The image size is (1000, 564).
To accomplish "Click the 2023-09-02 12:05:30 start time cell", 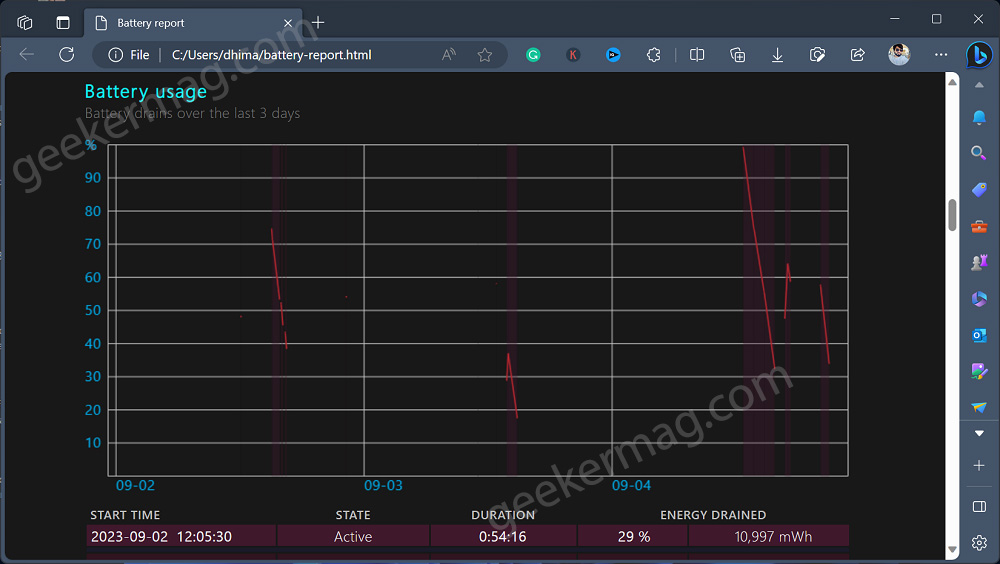I will [181, 537].
